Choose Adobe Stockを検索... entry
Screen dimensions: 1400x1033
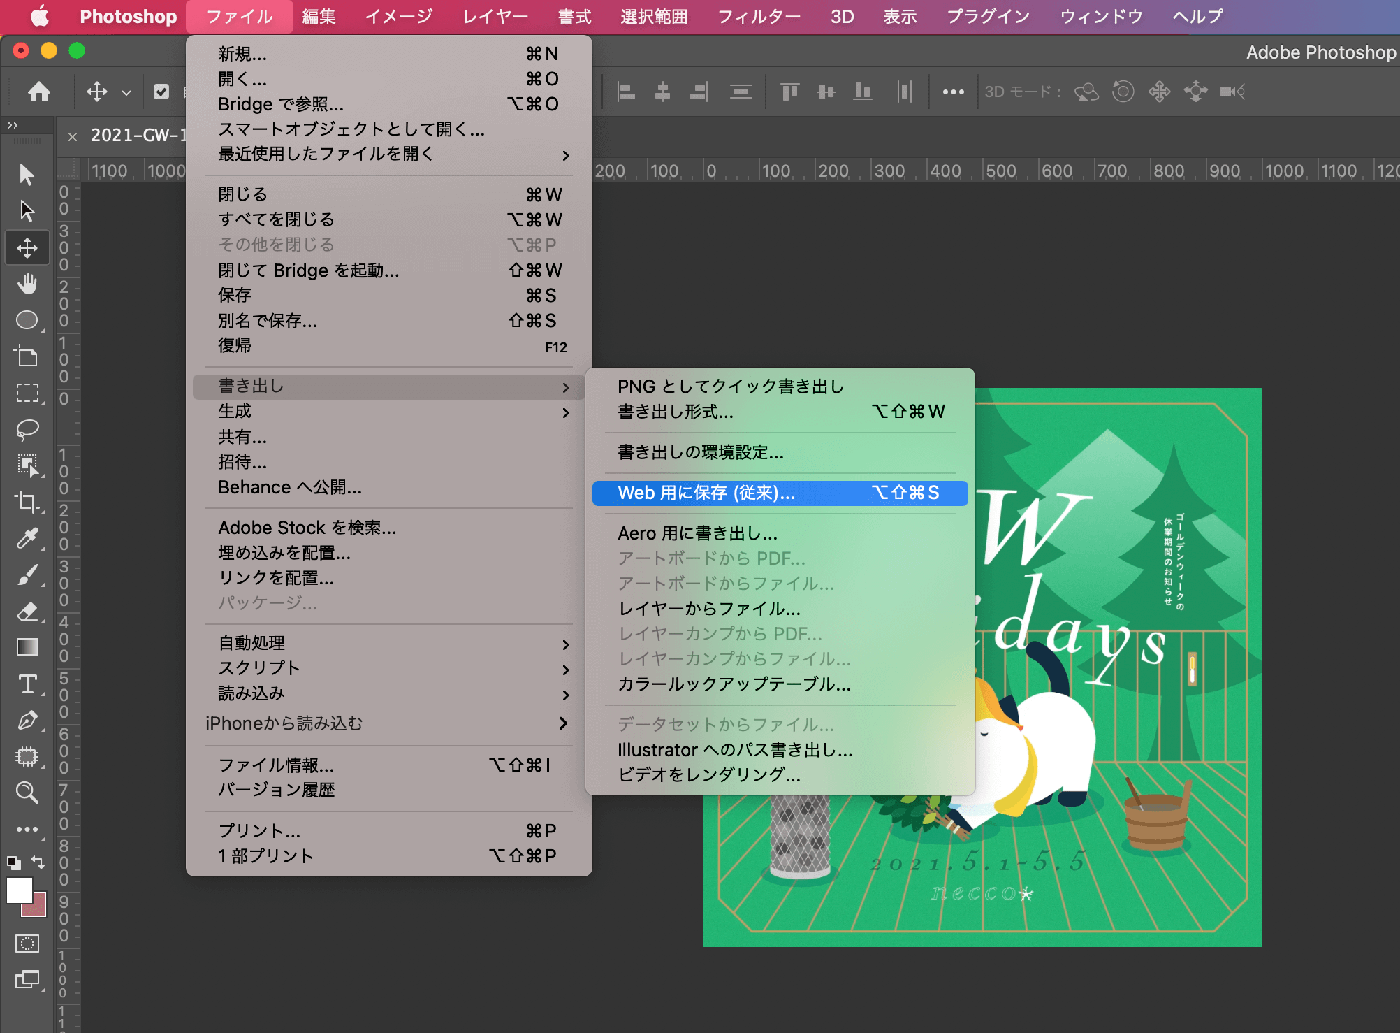389,528
